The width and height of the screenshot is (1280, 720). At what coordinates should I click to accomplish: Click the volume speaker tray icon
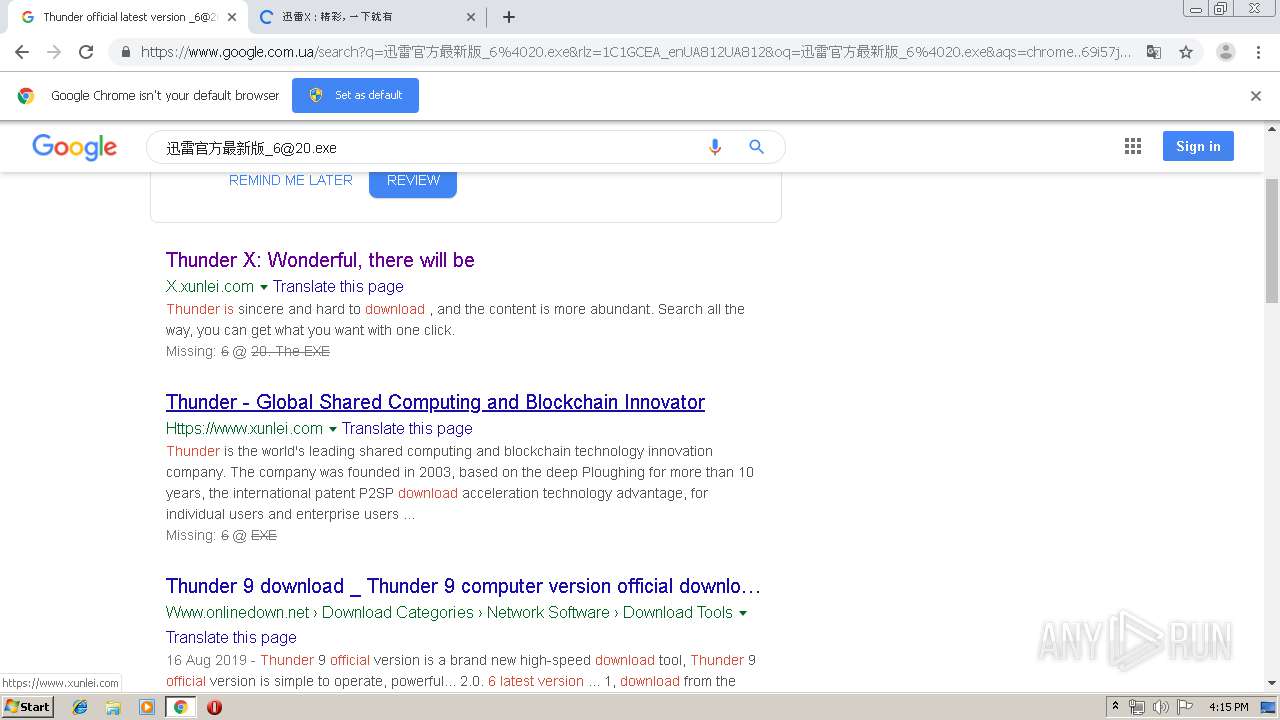click(1160, 707)
